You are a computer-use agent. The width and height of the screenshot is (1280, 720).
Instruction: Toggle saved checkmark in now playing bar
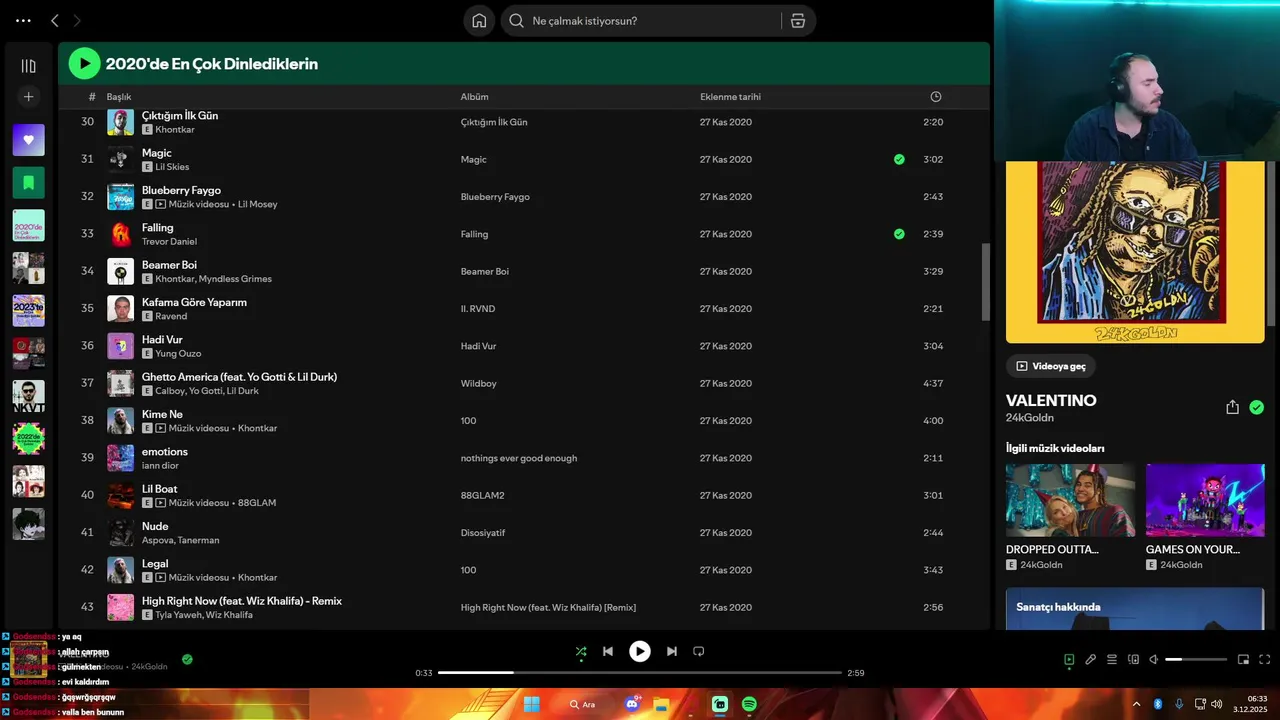(187, 659)
